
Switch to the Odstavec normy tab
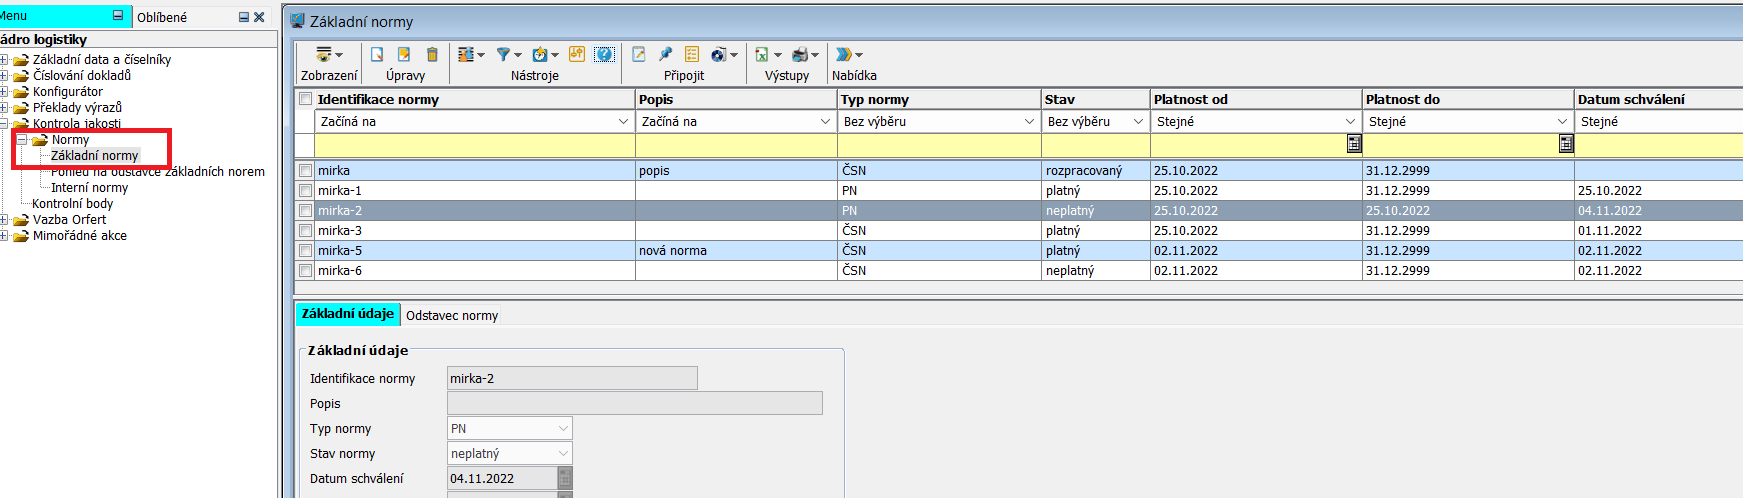tap(452, 315)
